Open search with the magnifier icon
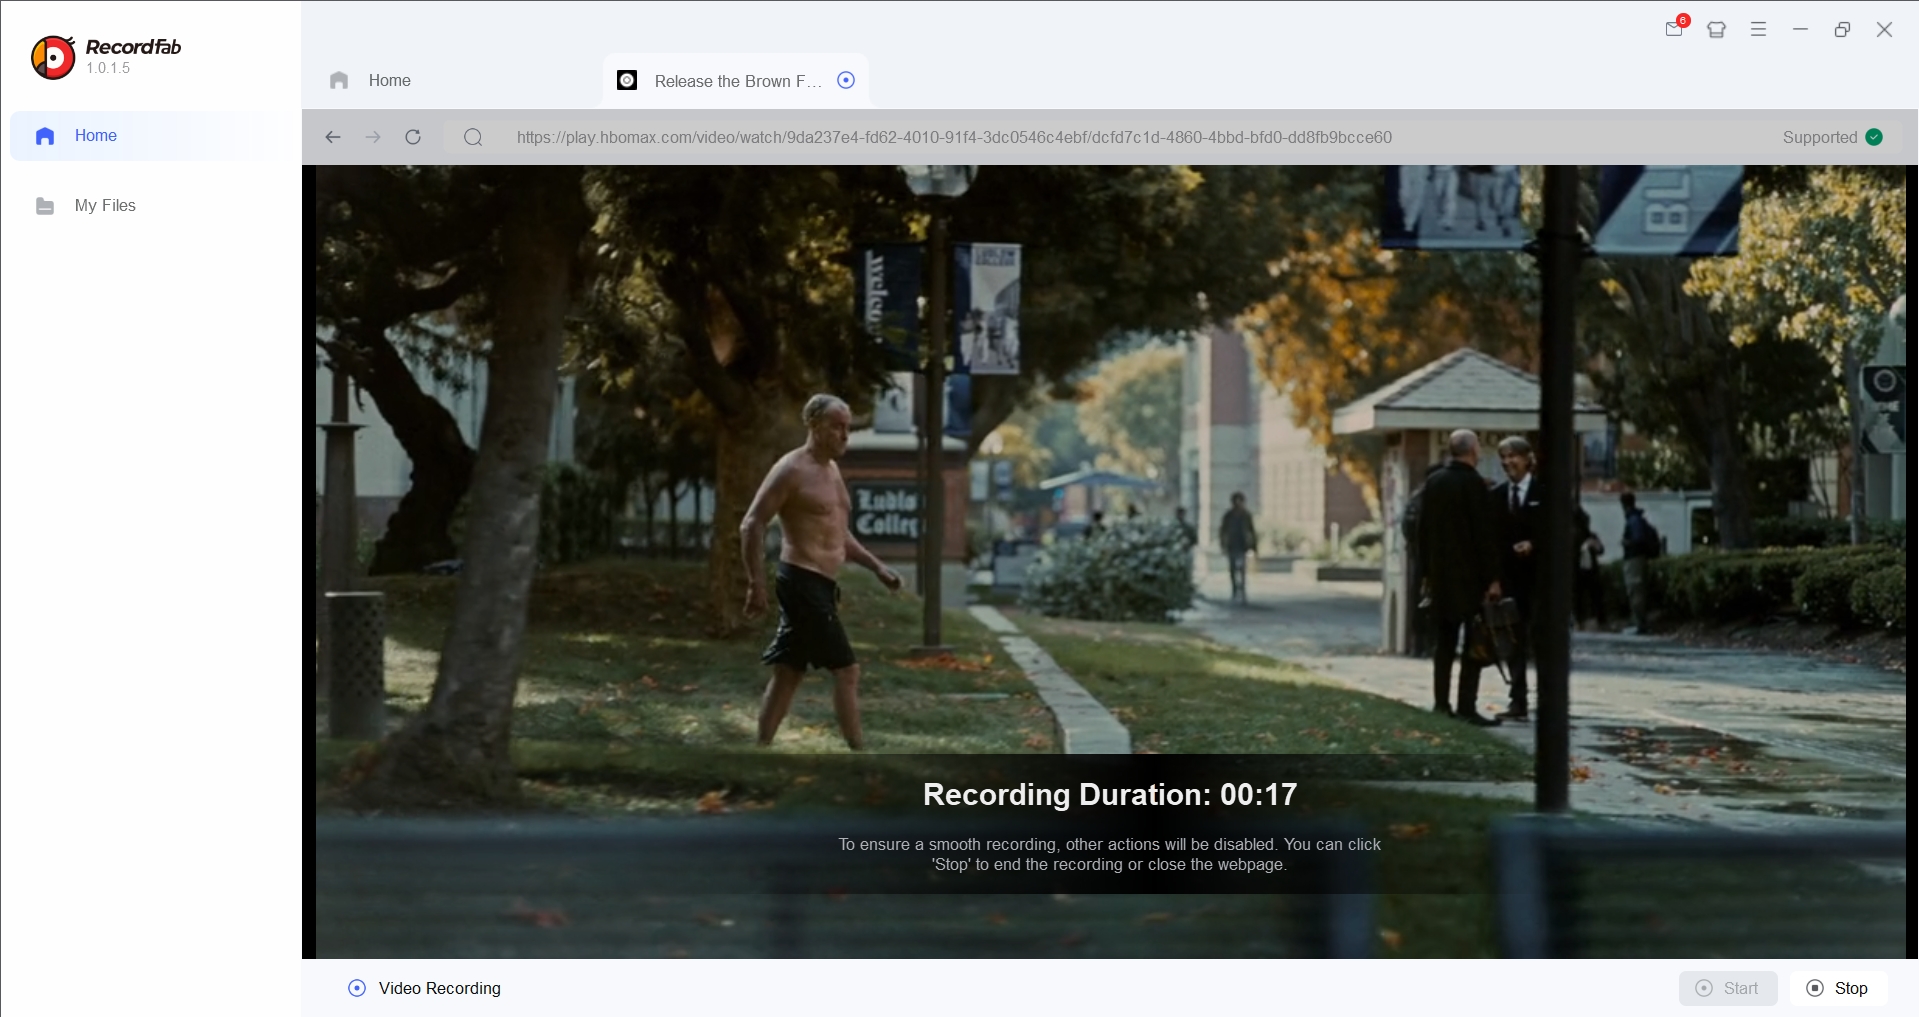Image resolution: width=1919 pixels, height=1017 pixels. pos(472,137)
